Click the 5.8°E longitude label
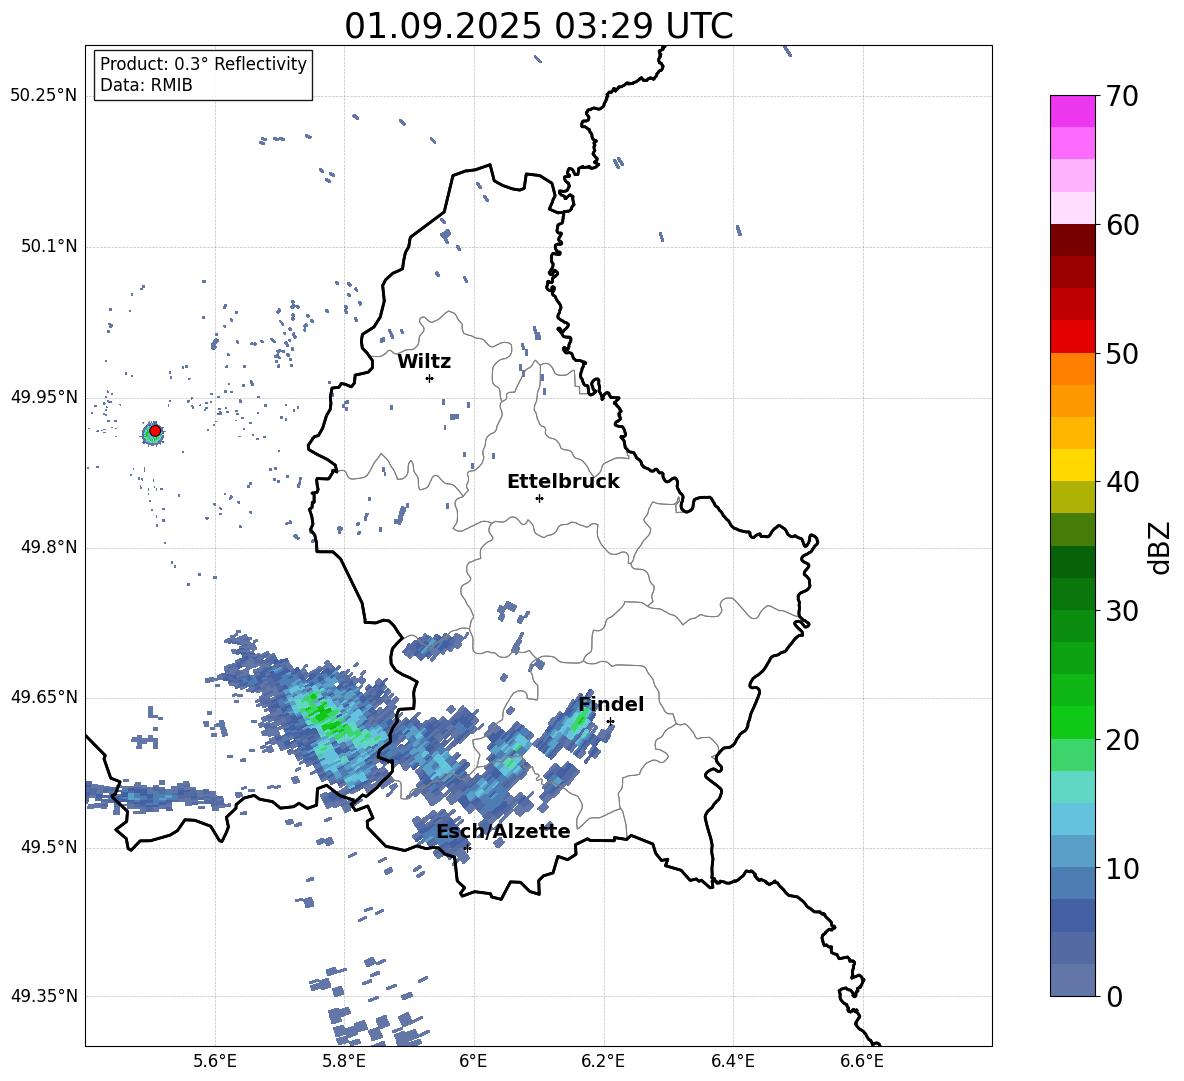The width and height of the screenshot is (1184, 1081). coord(344,1062)
